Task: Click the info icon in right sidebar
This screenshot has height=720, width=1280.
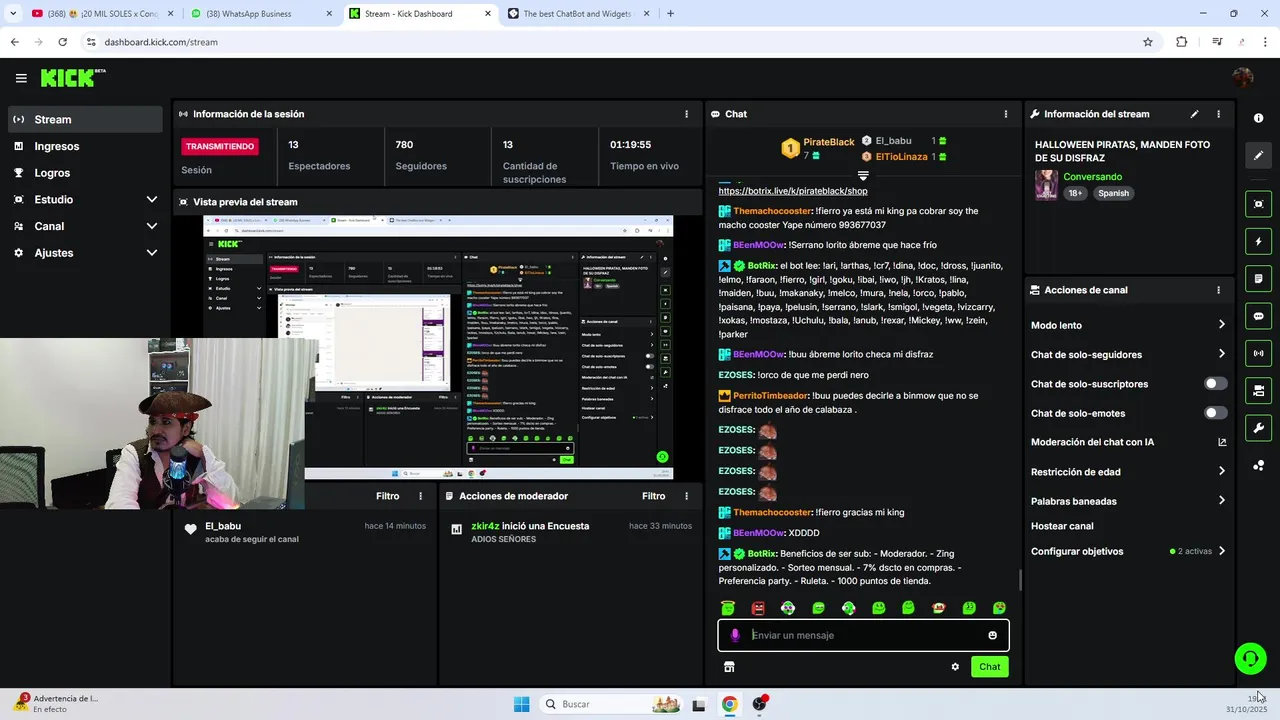Action: click(x=1258, y=118)
